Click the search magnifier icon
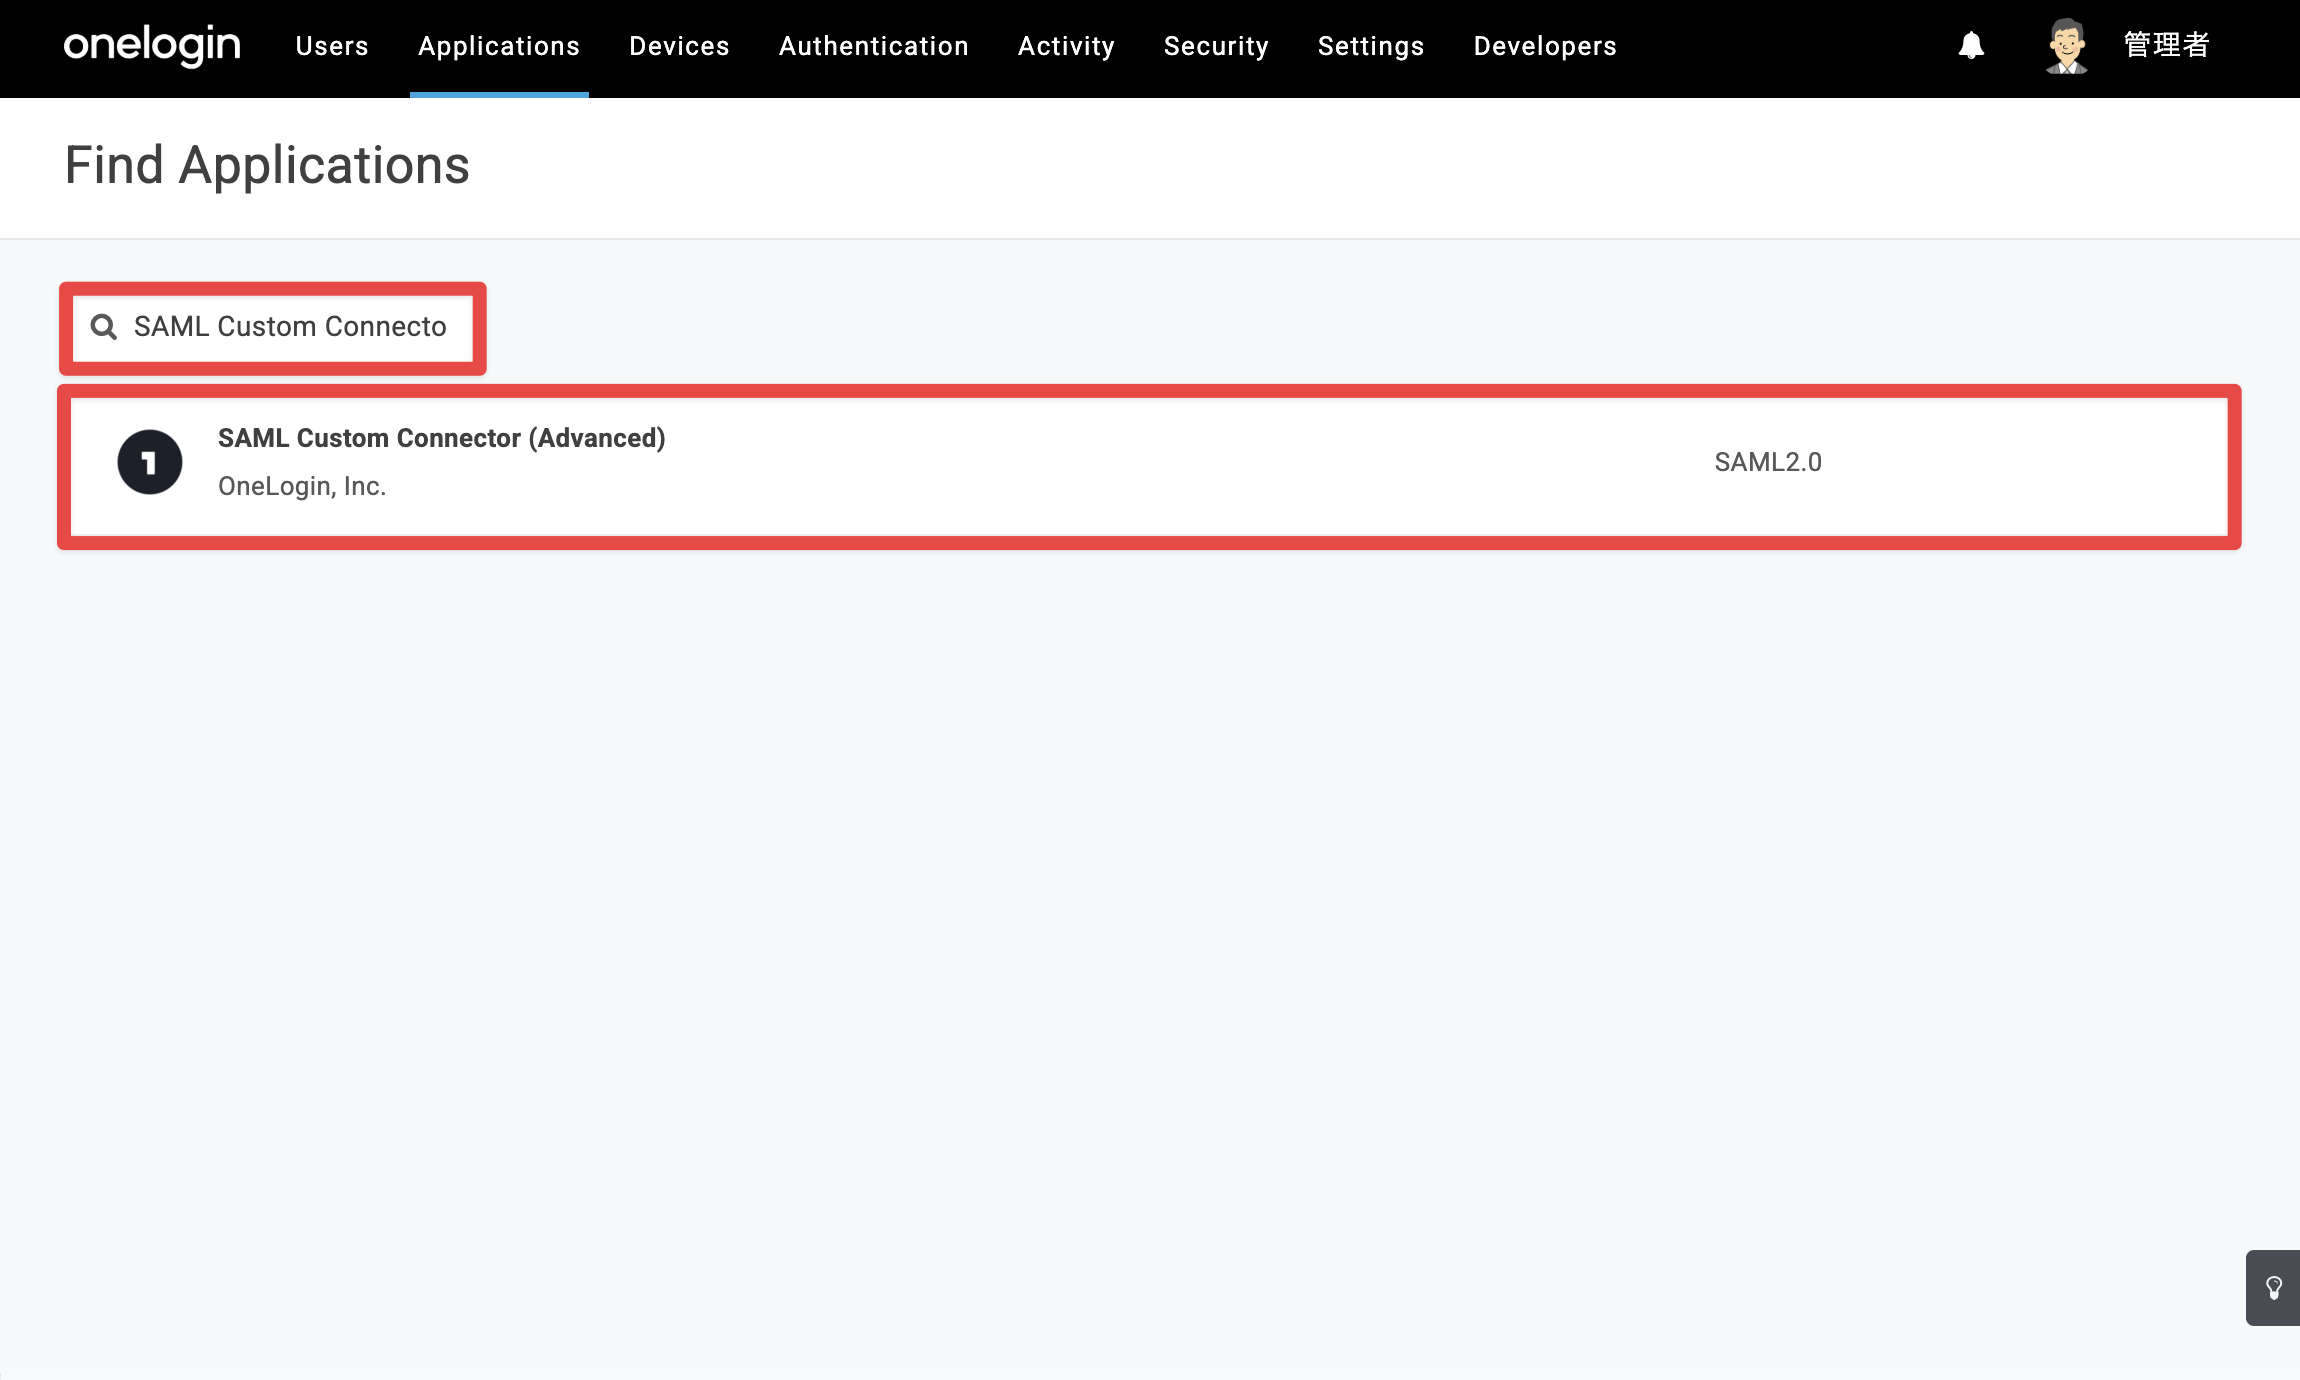This screenshot has height=1380, width=2300. coord(104,327)
